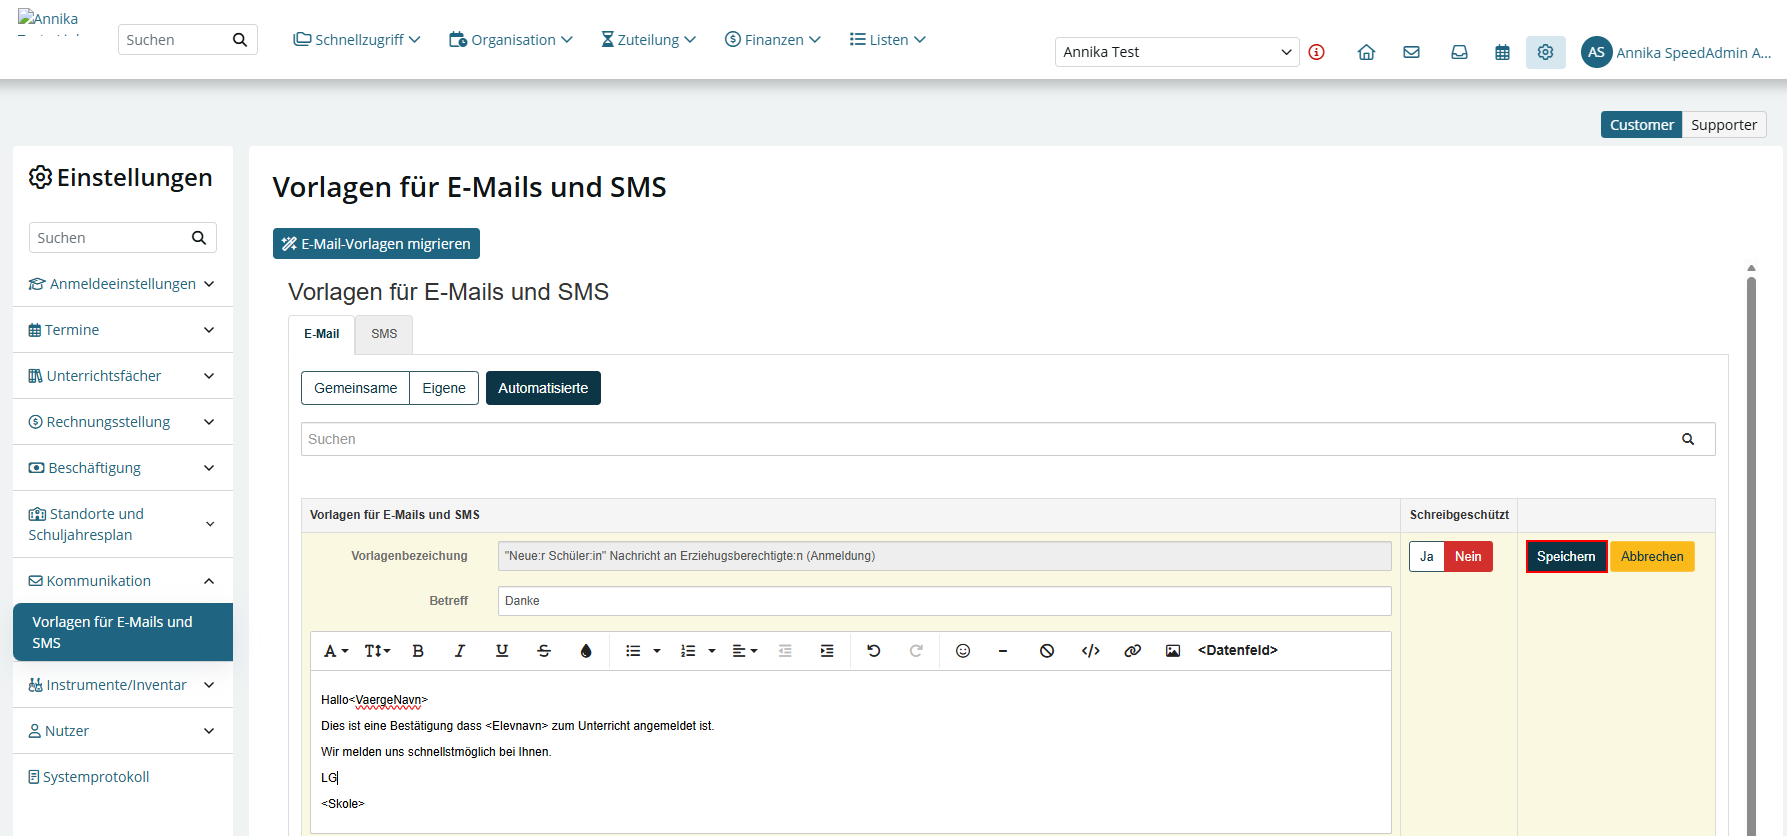Switch to Customer view

tap(1641, 125)
